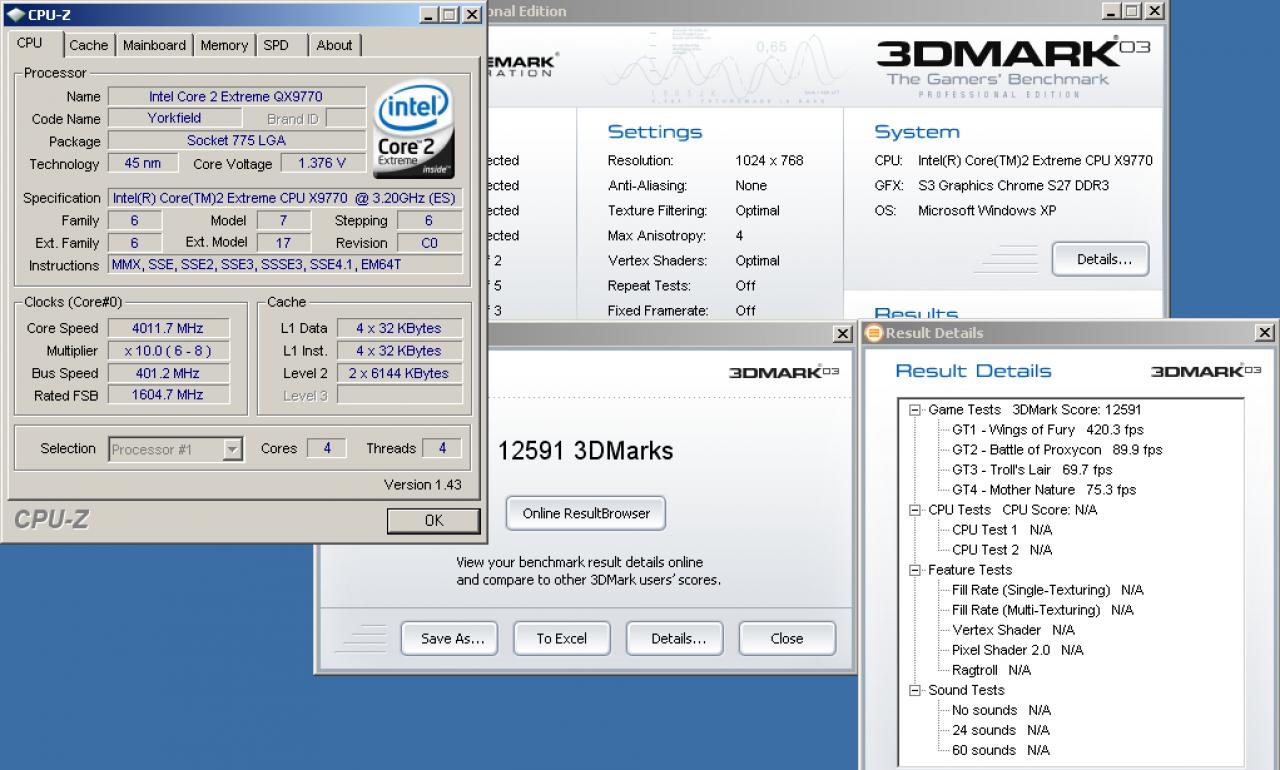Click the Multiplier value x 10.0
This screenshot has width=1280, height=770.
167,351
